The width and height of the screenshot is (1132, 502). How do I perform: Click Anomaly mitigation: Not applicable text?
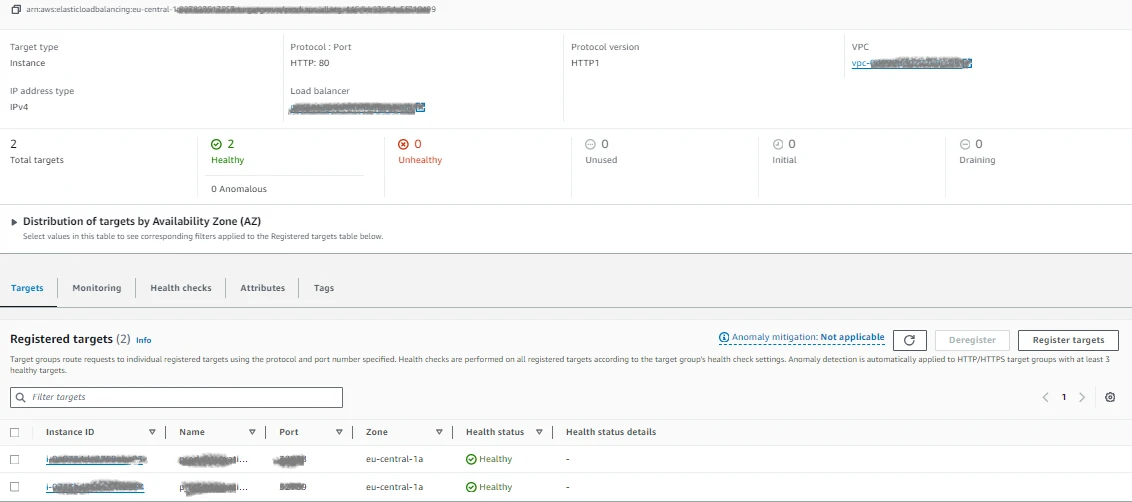[808, 337]
